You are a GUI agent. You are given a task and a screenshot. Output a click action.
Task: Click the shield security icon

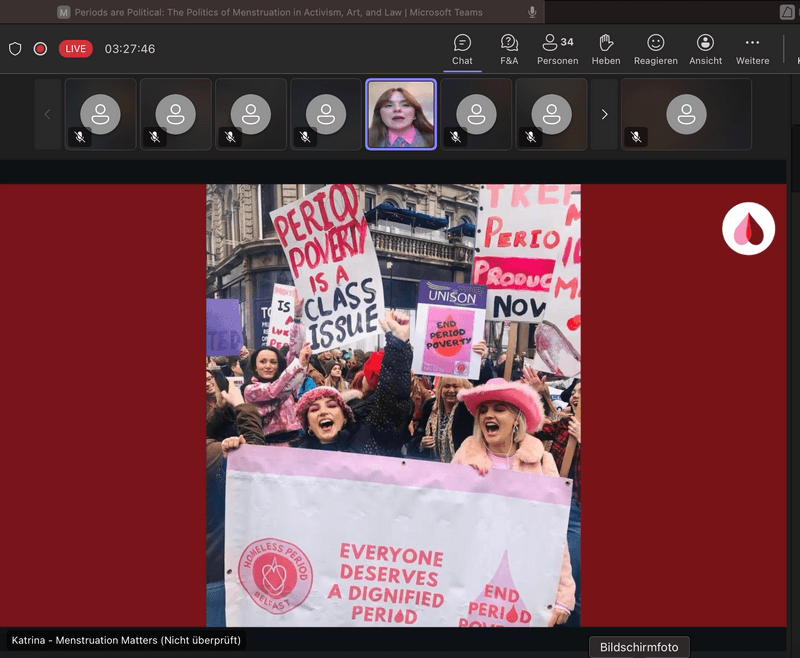[15, 49]
